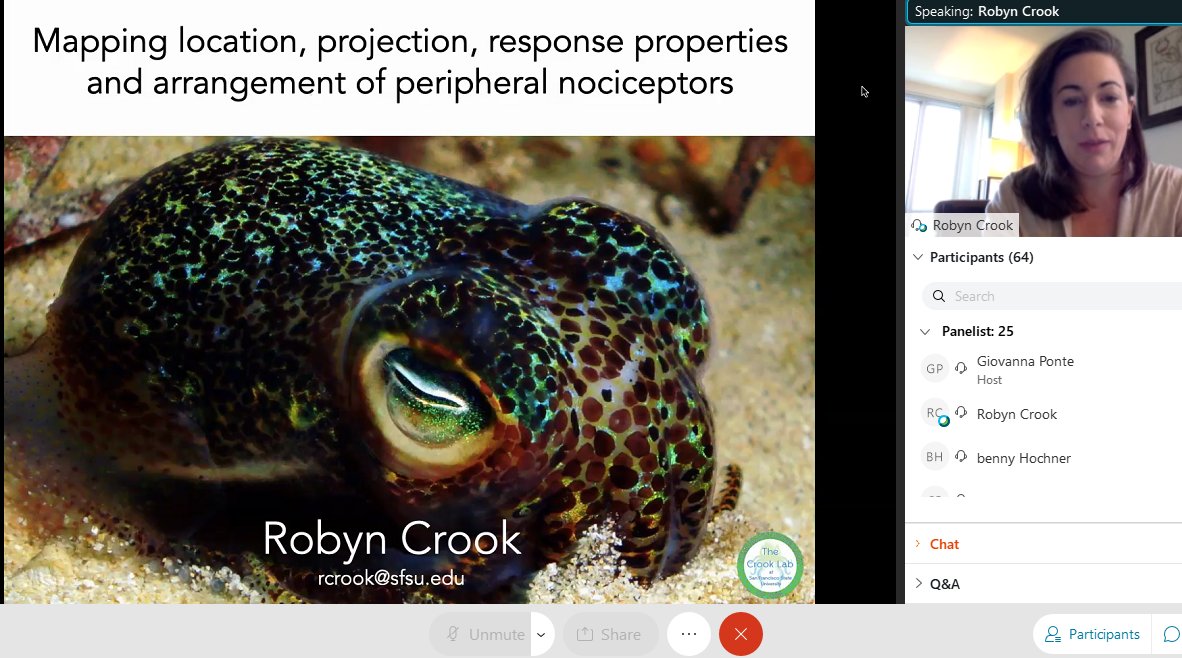This screenshot has height=658, width=1182.
Task: Click headset icon next to benny Hochner
Action: point(961,456)
